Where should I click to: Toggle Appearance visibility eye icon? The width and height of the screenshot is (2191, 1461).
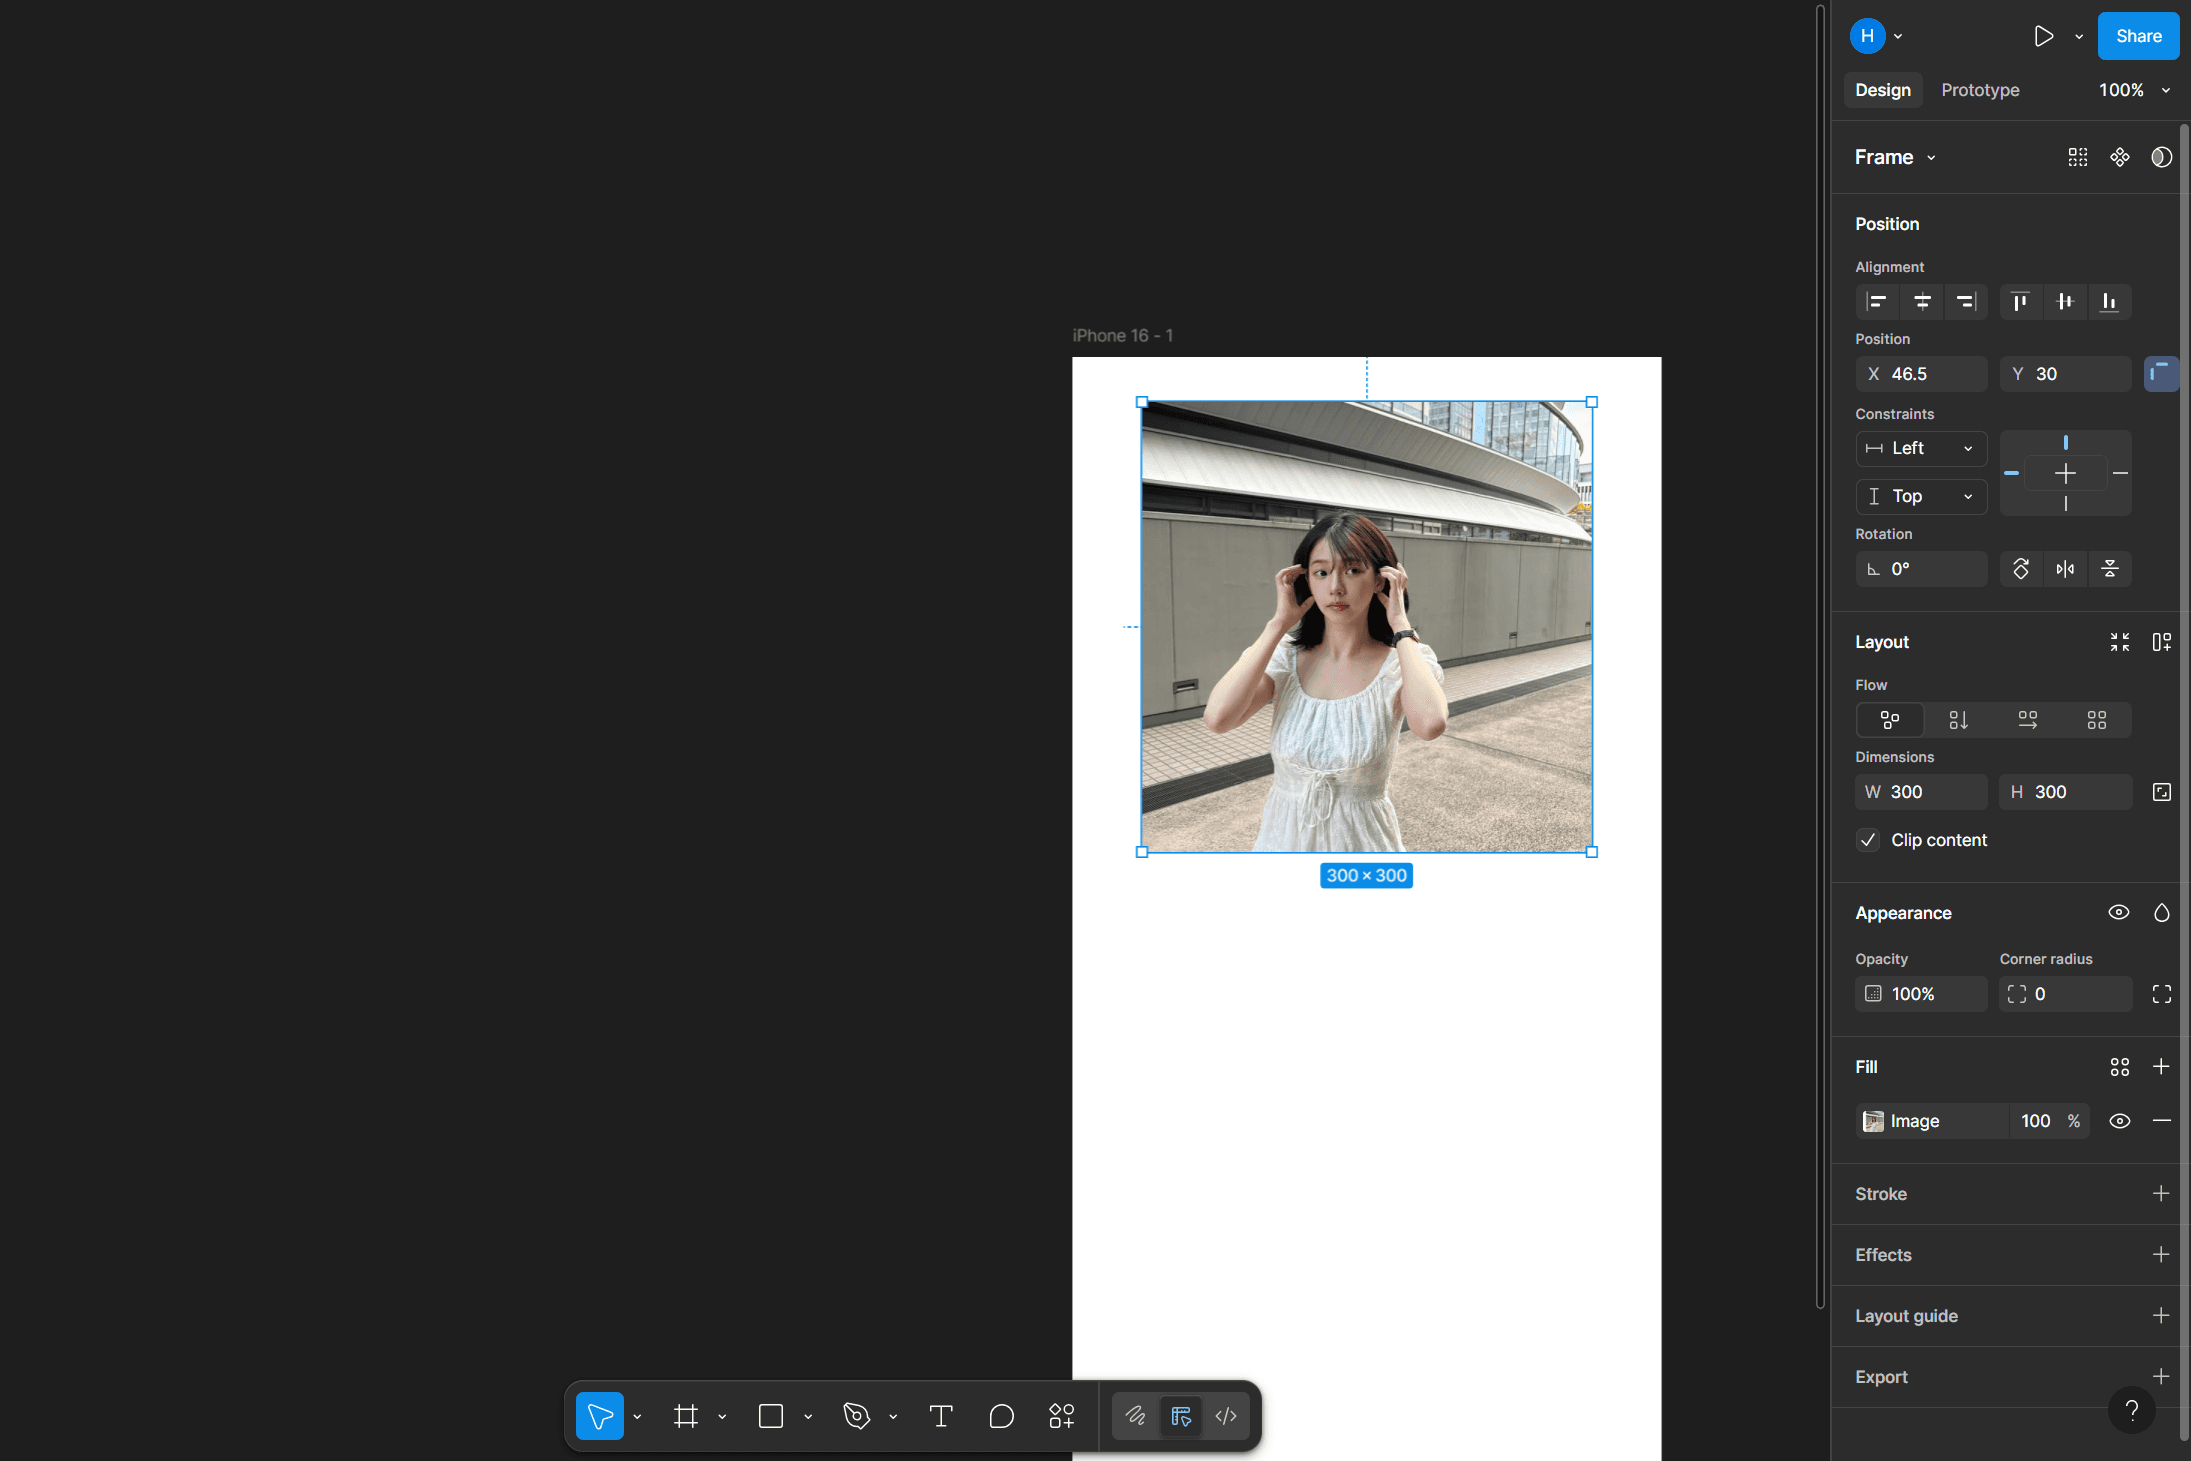(x=2119, y=912)
